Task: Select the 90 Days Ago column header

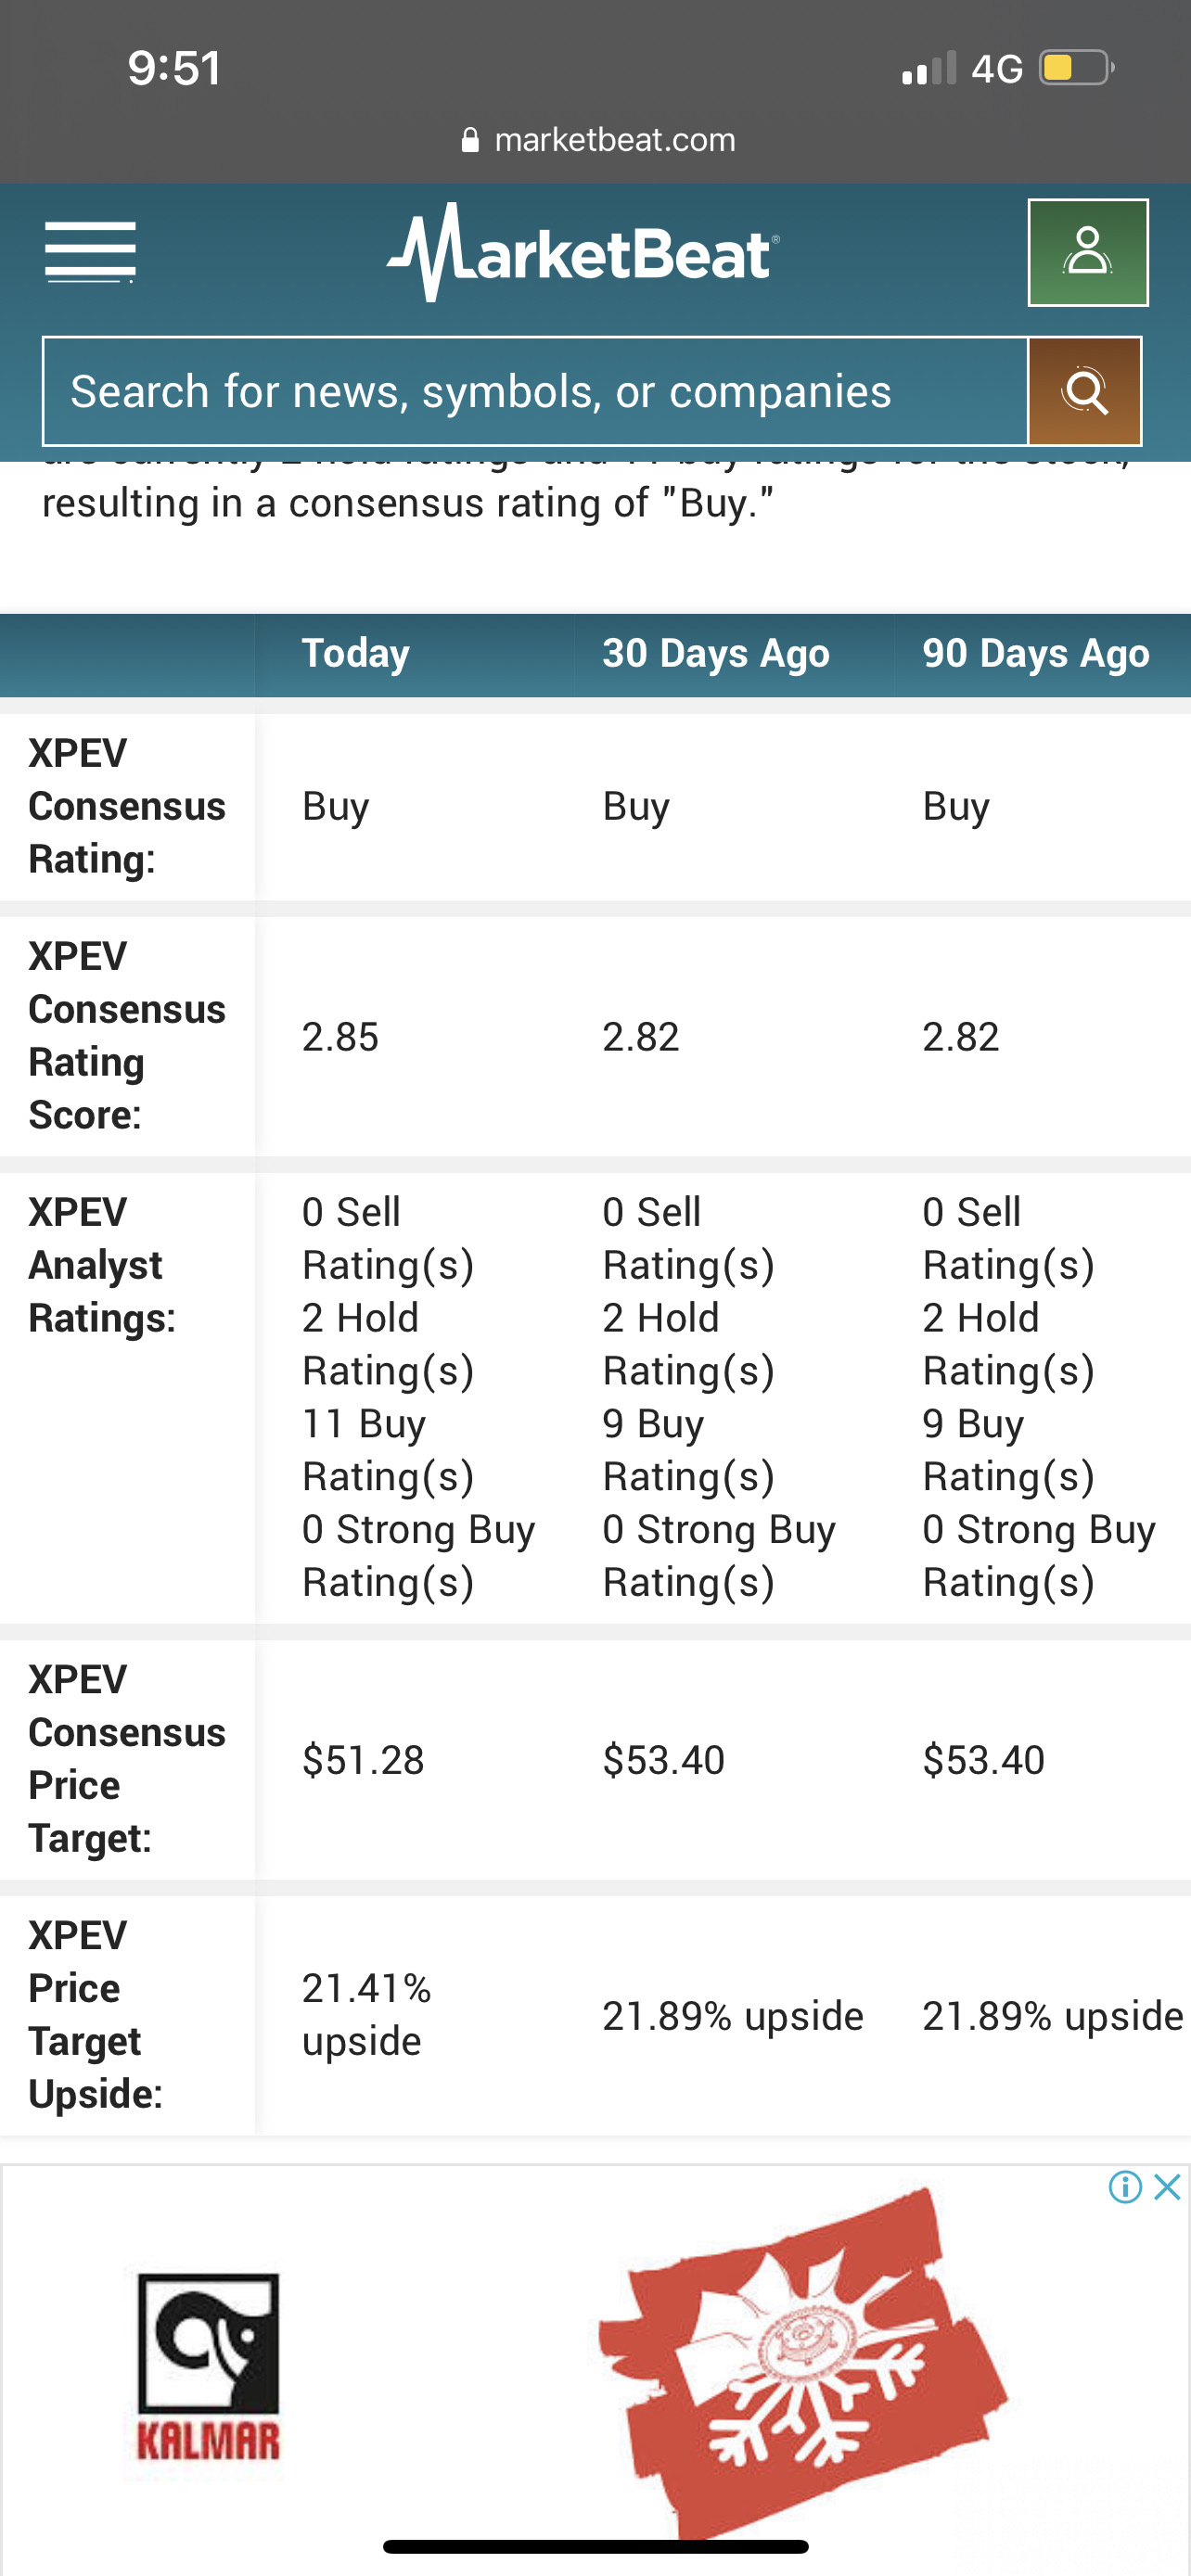Action: (x=1036, y=654)
